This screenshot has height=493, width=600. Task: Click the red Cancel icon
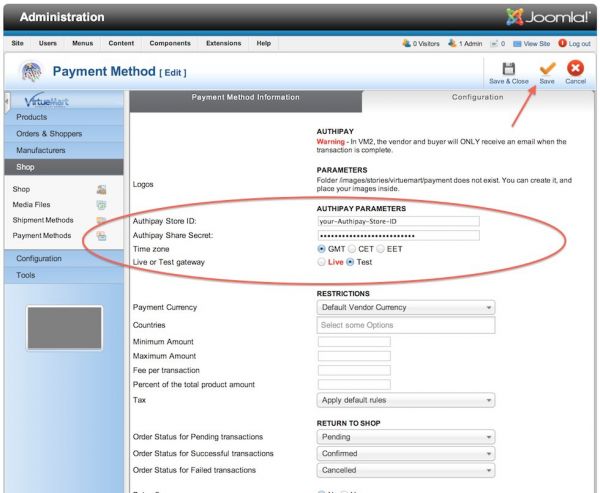(575, 69)
